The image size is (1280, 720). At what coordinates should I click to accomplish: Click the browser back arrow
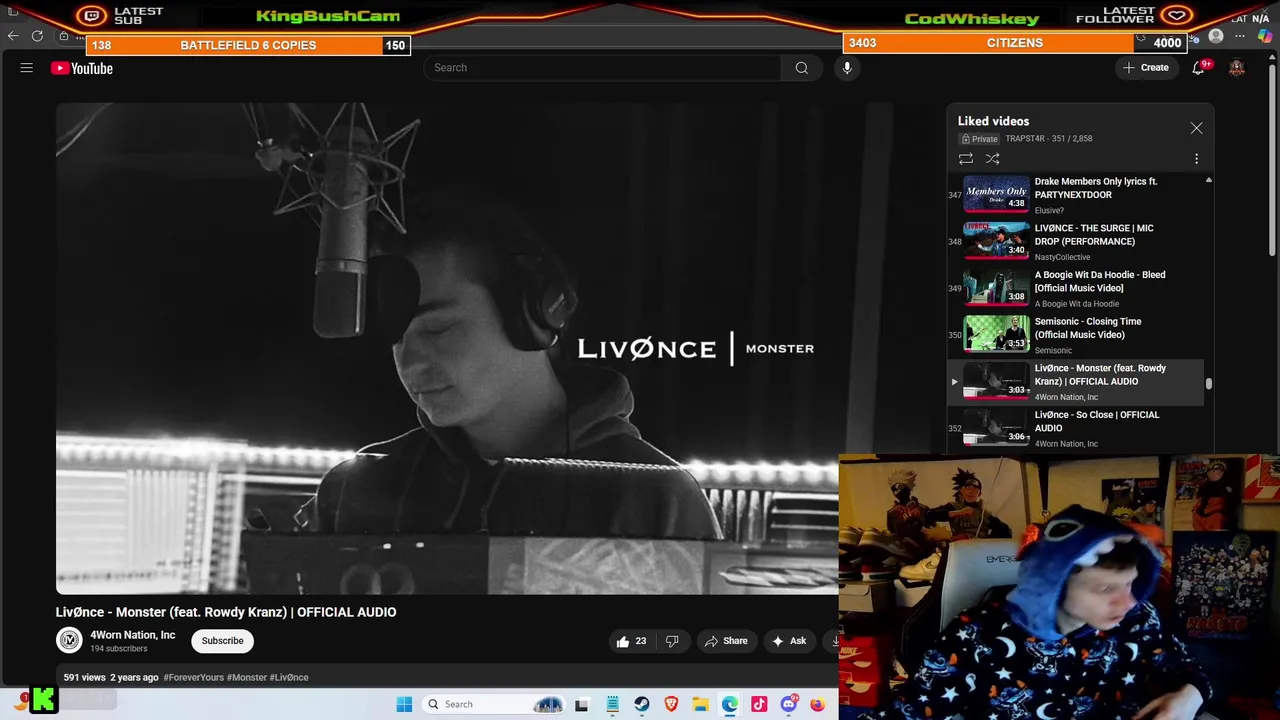[x=13, y=36]
